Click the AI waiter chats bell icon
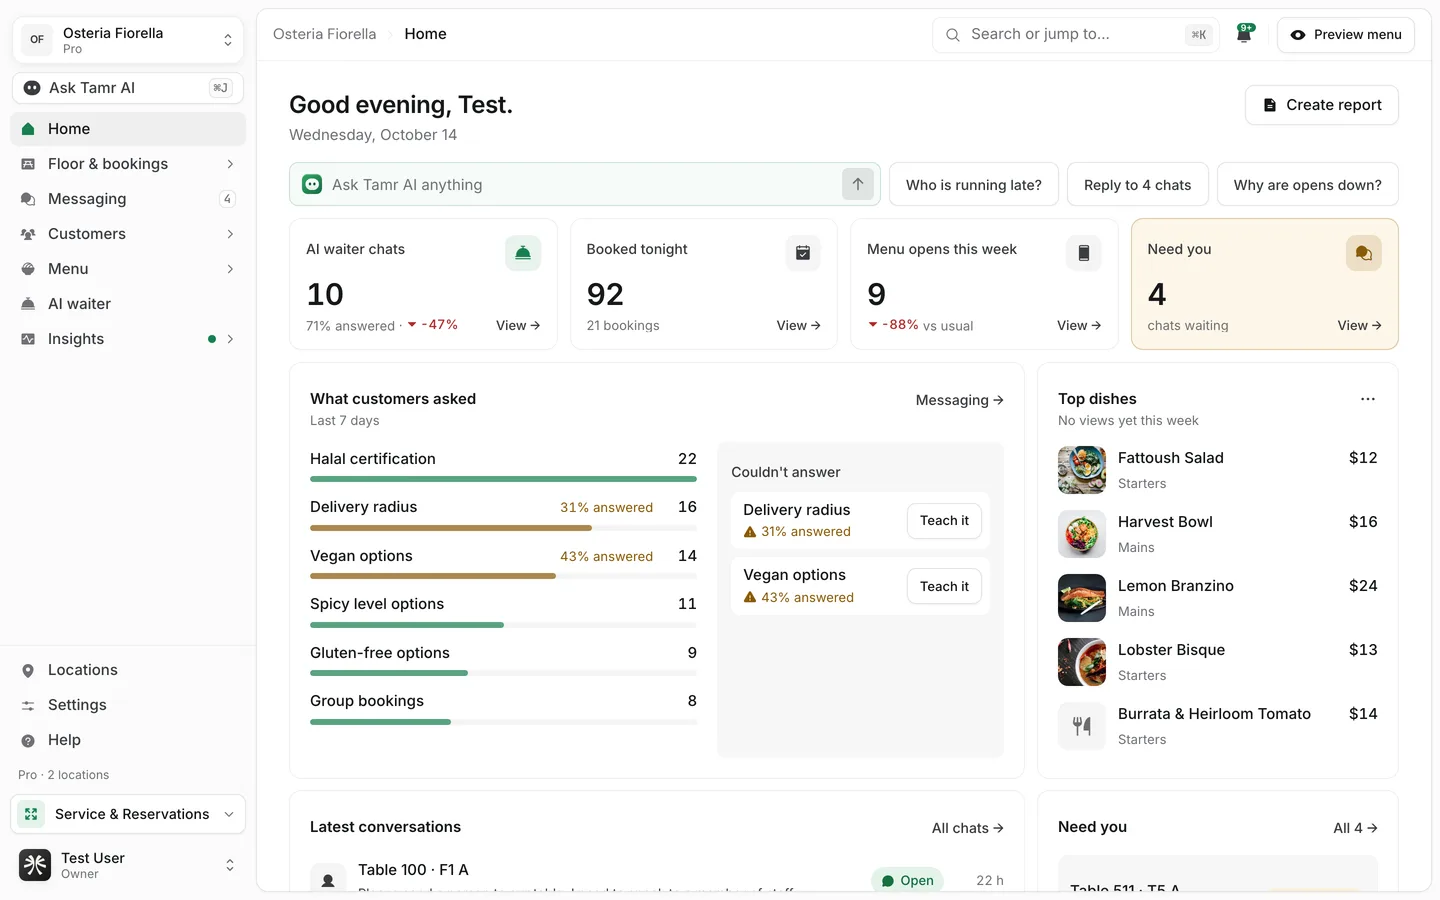 pyautogui.click(x=523, y=253)
